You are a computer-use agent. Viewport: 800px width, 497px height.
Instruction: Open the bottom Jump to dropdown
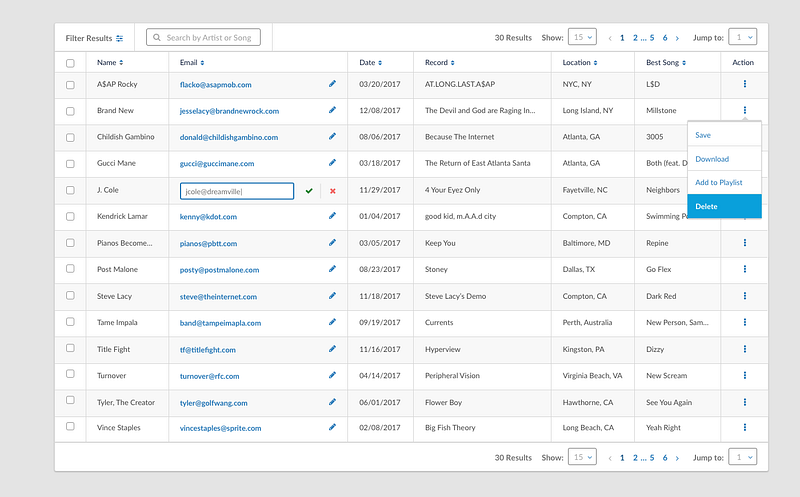click(x=742, y=457)
